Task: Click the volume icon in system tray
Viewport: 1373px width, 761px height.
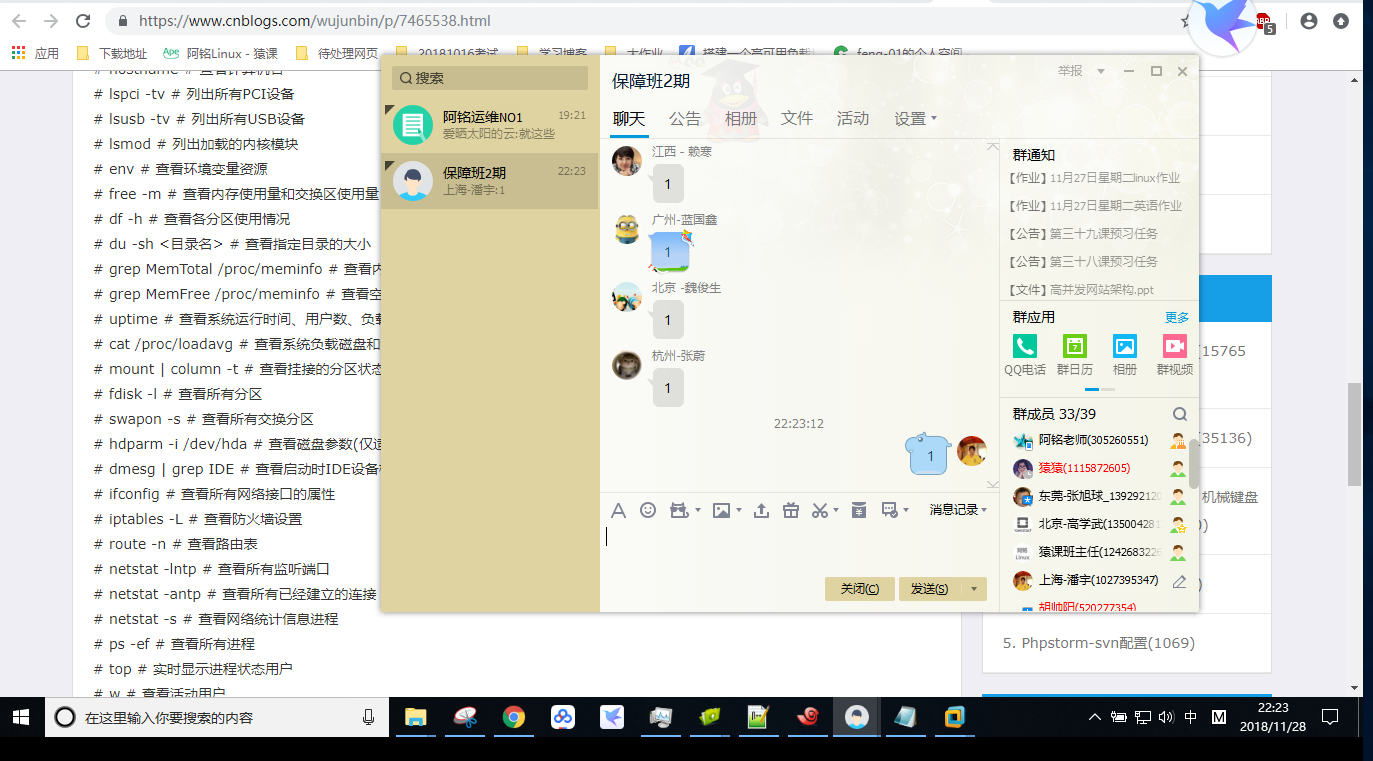Action: (x=1166, y=717)
